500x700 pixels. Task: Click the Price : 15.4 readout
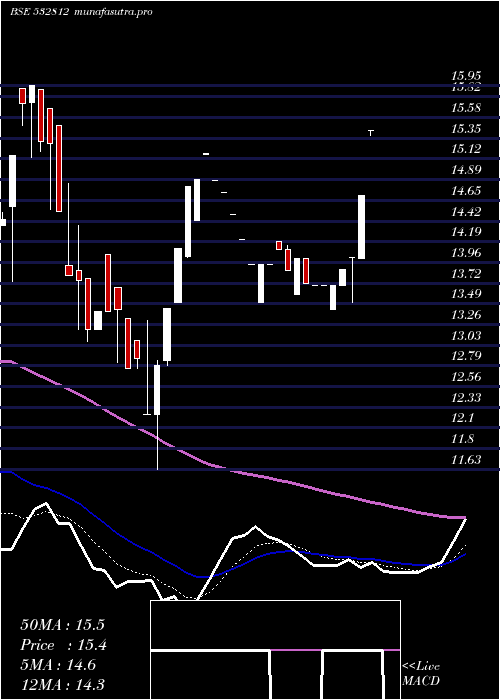tap(62, 645)
